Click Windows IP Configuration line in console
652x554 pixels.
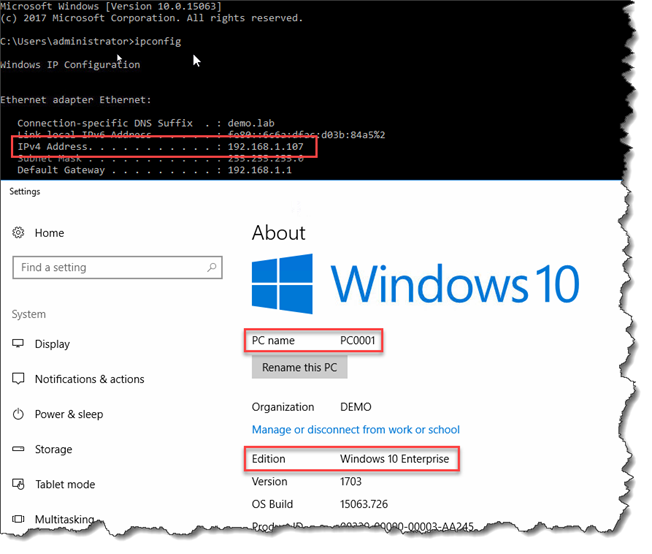70,65
